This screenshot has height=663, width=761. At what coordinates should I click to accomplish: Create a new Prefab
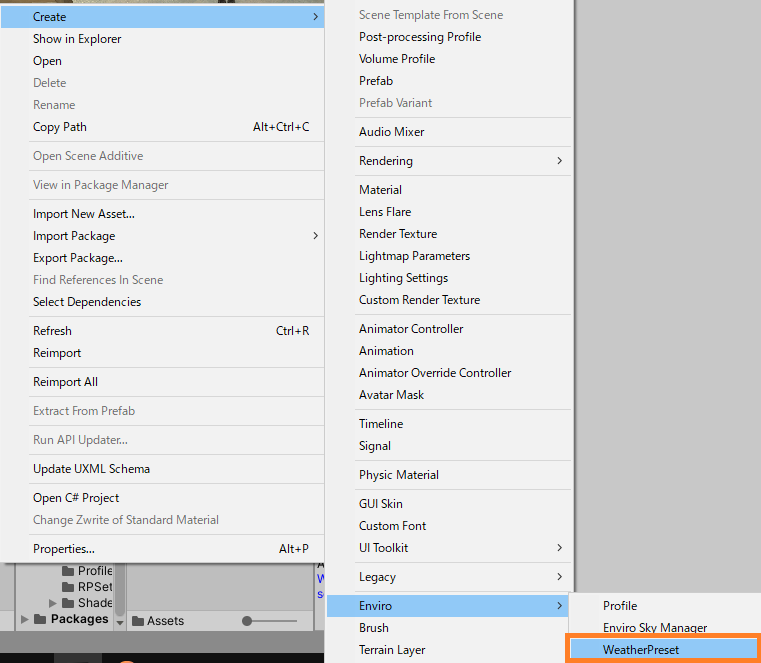pyautogui.click(x=449, y=81)
